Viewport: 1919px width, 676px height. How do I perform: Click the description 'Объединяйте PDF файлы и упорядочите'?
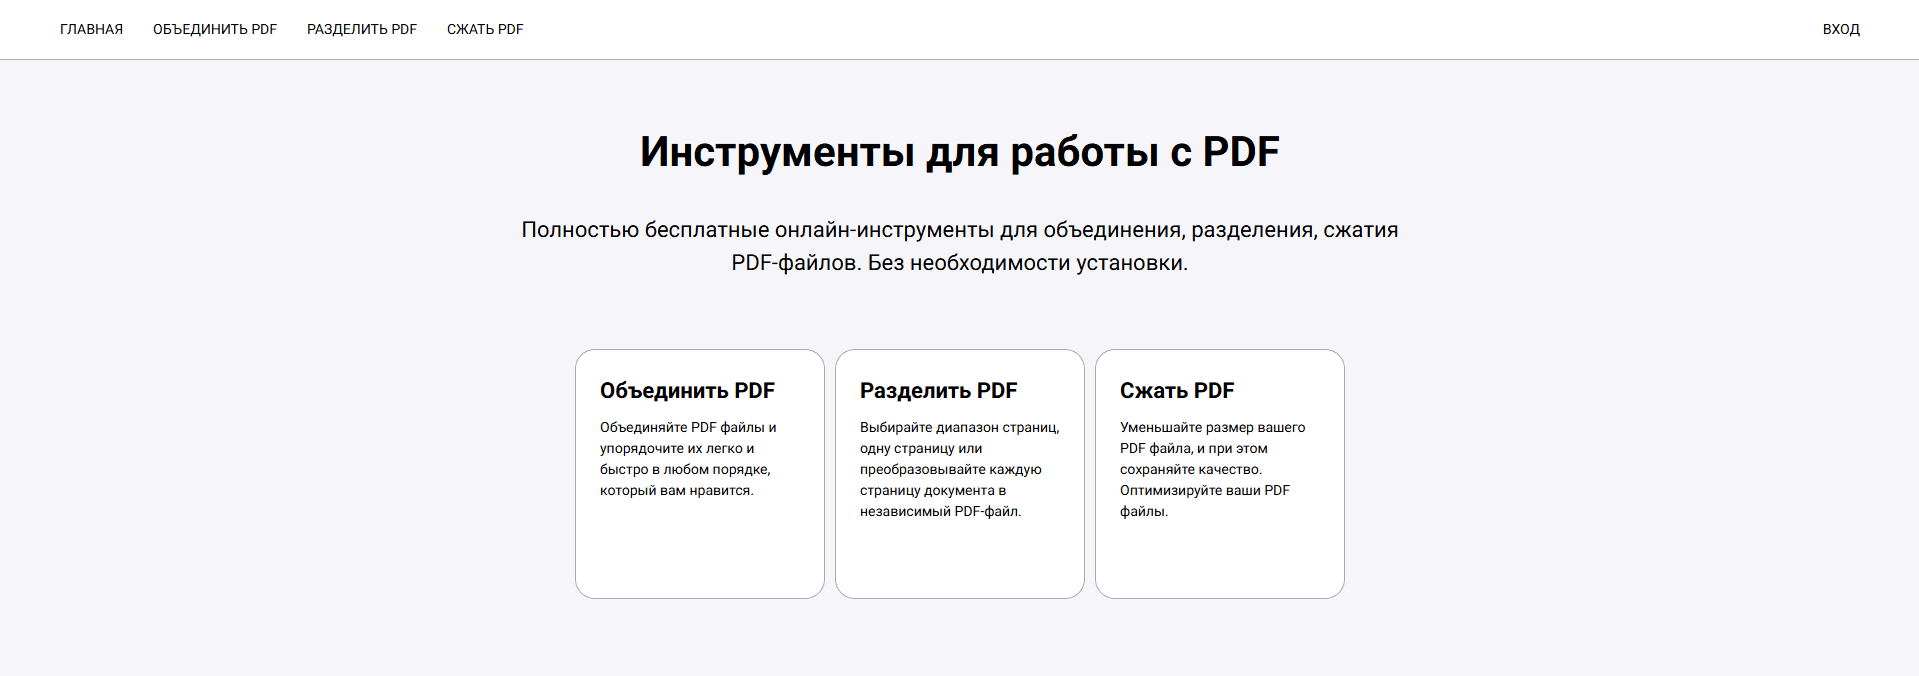pyautogui.click(x=688, y=459)
